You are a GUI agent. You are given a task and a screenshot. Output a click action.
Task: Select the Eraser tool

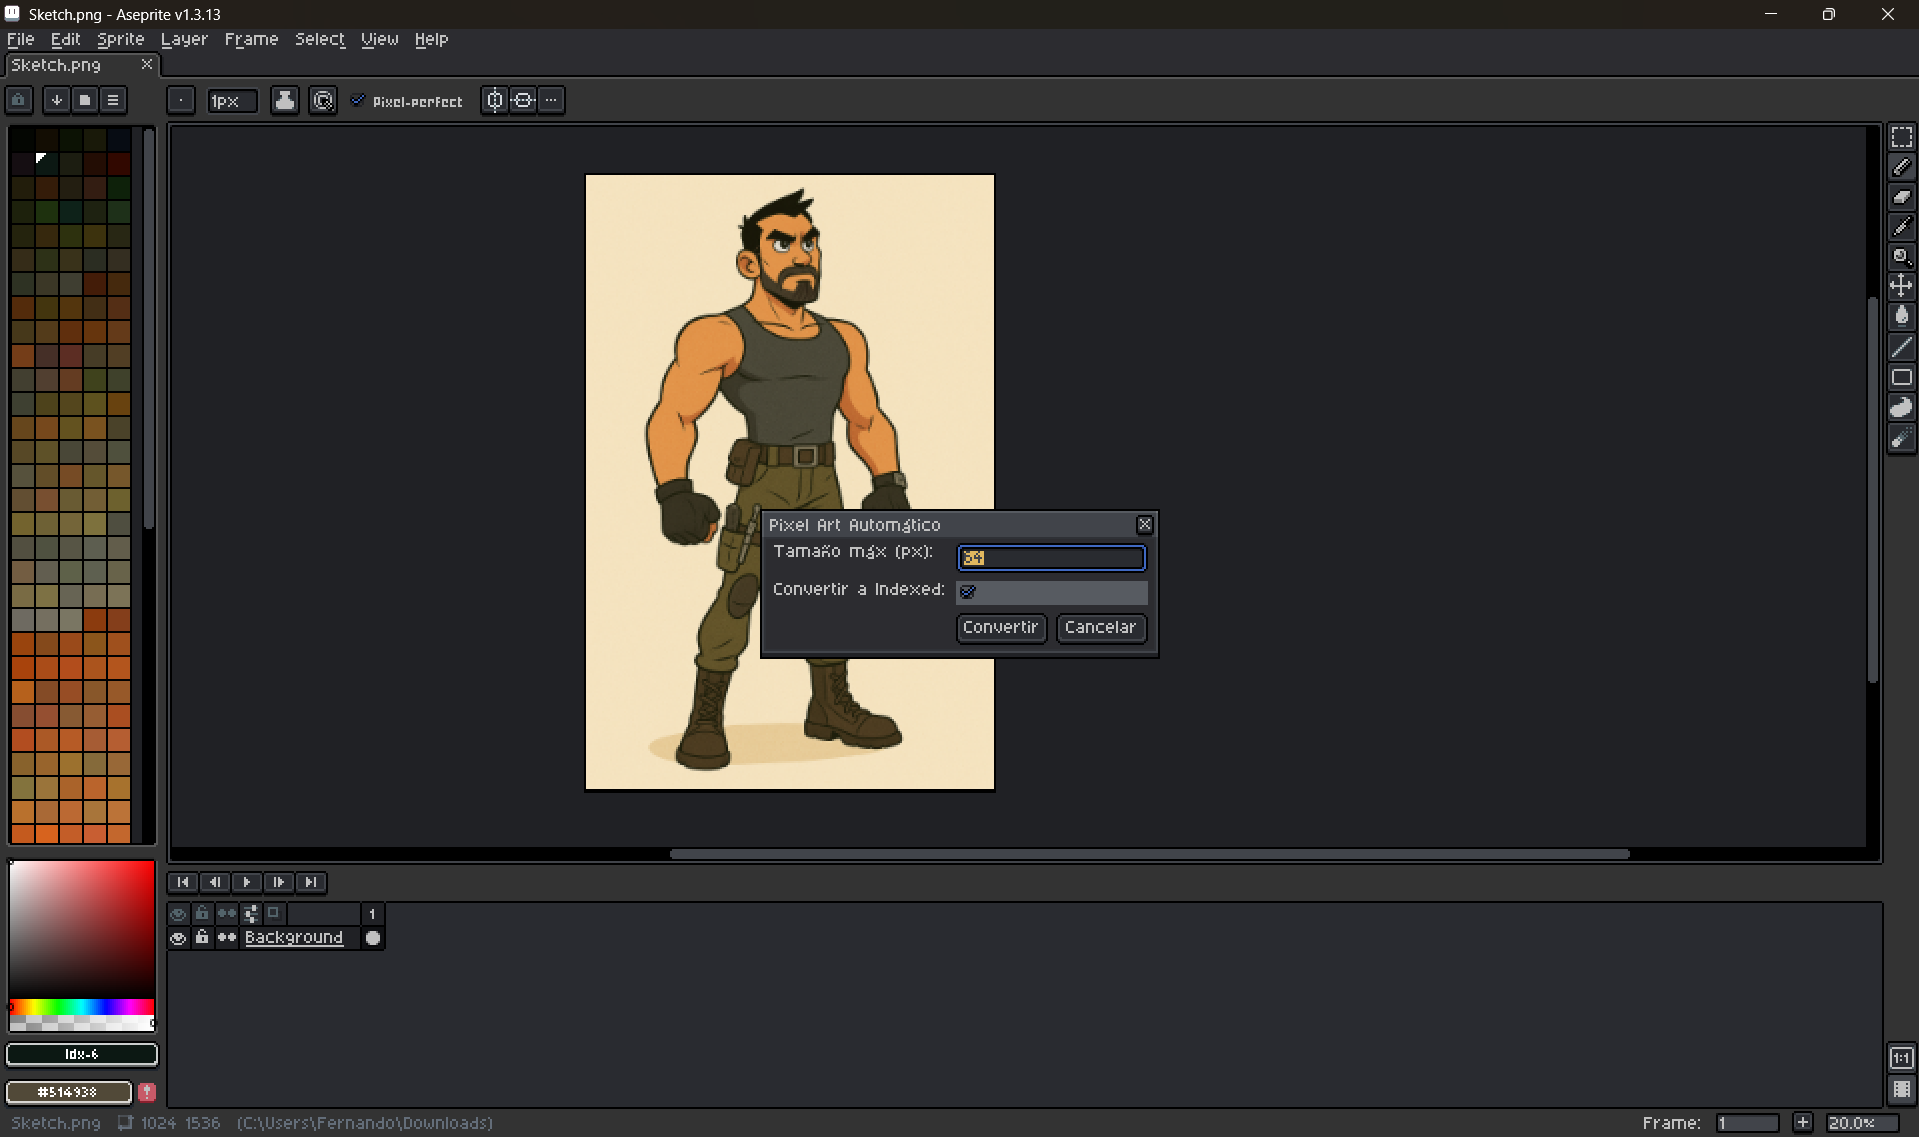pos(1901,197)
